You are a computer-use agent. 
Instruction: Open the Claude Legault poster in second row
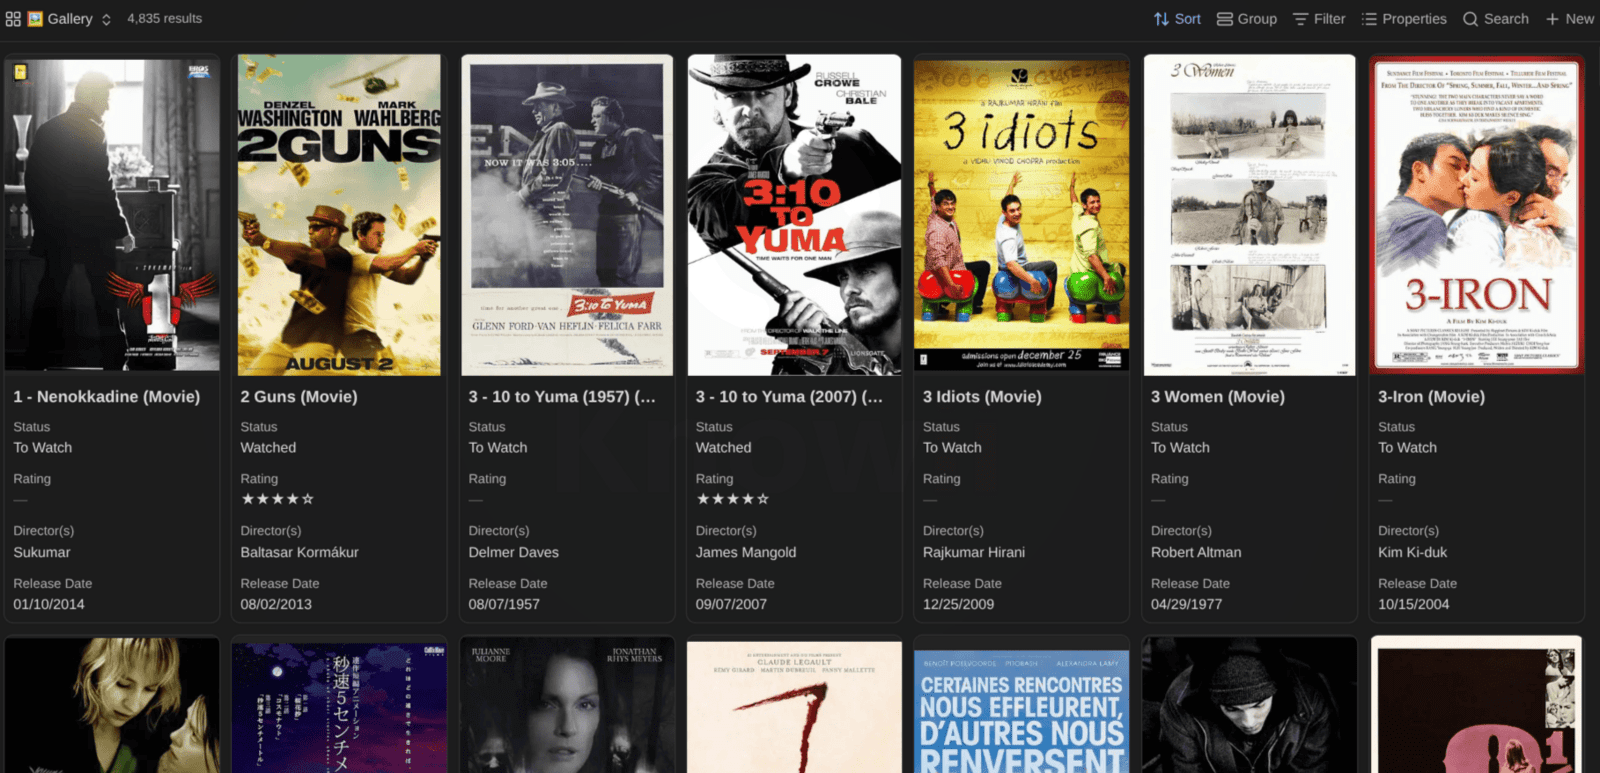(794, 706)
